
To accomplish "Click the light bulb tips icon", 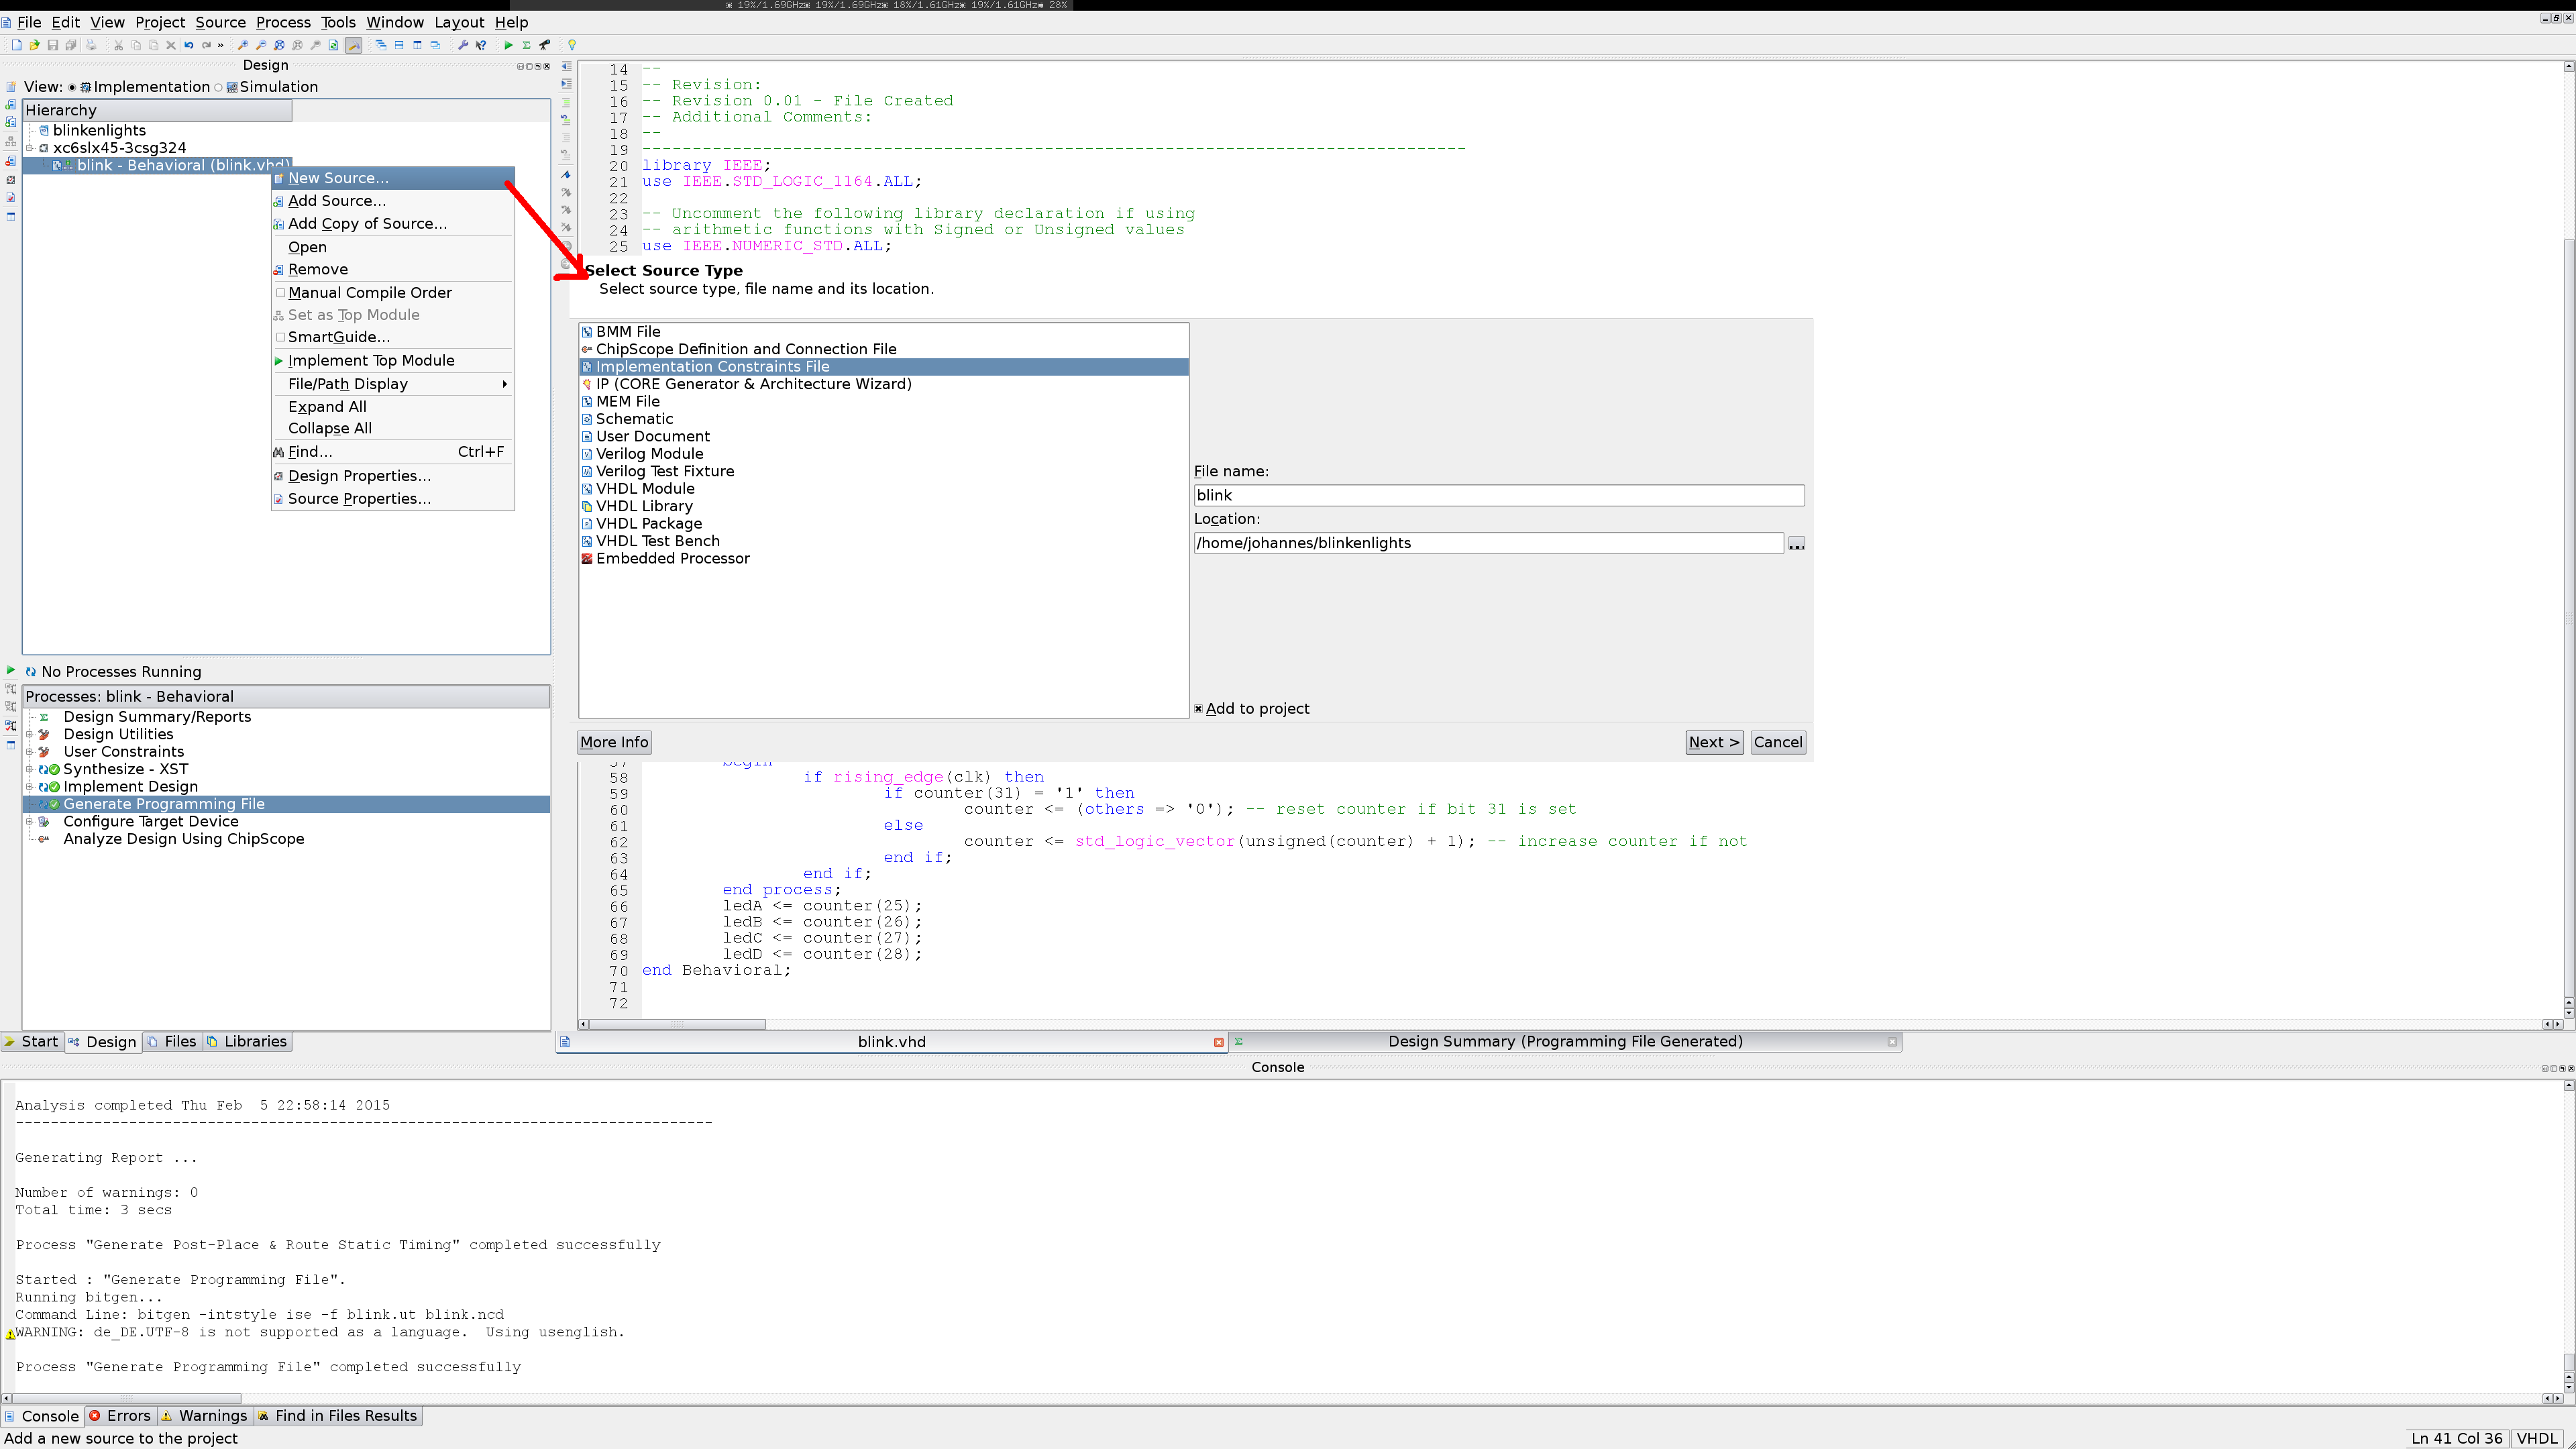I will point(572,45).
